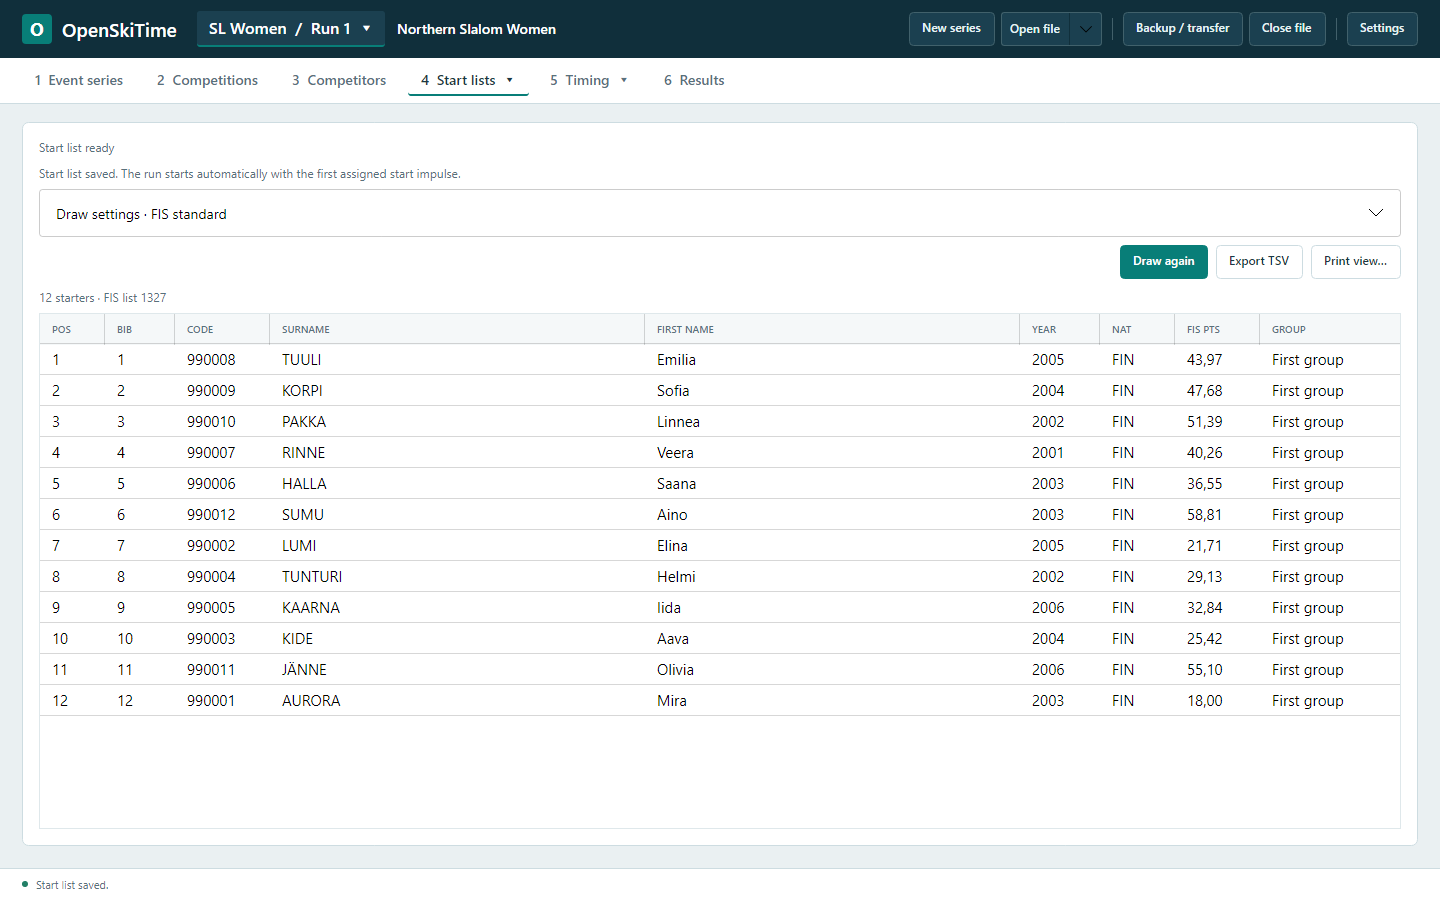1440x900 pixels.
Task: Click the New series button
Action: pyautogui.click(x=951, y=29)
